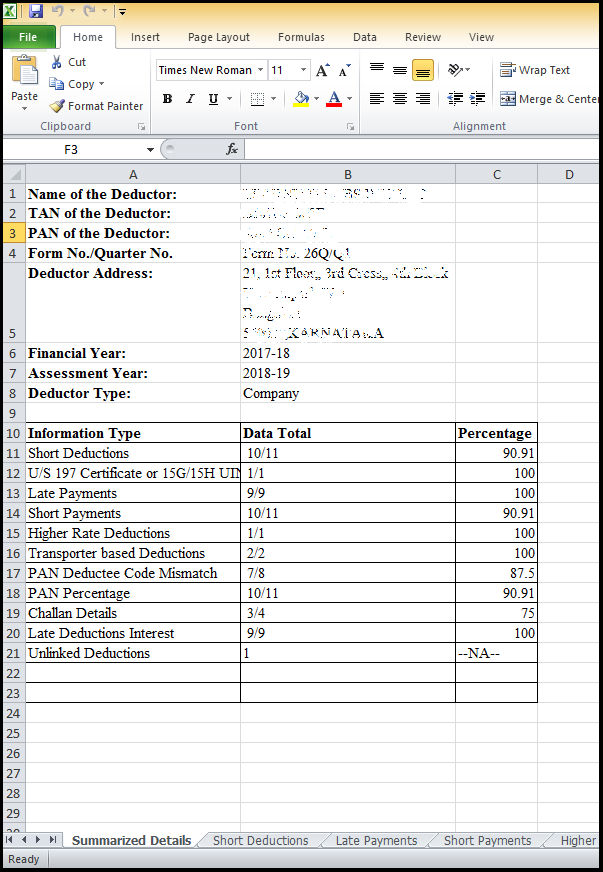Go to last sheet tab arrow
The height and width of the screenshot is (872, 603).
52,839
